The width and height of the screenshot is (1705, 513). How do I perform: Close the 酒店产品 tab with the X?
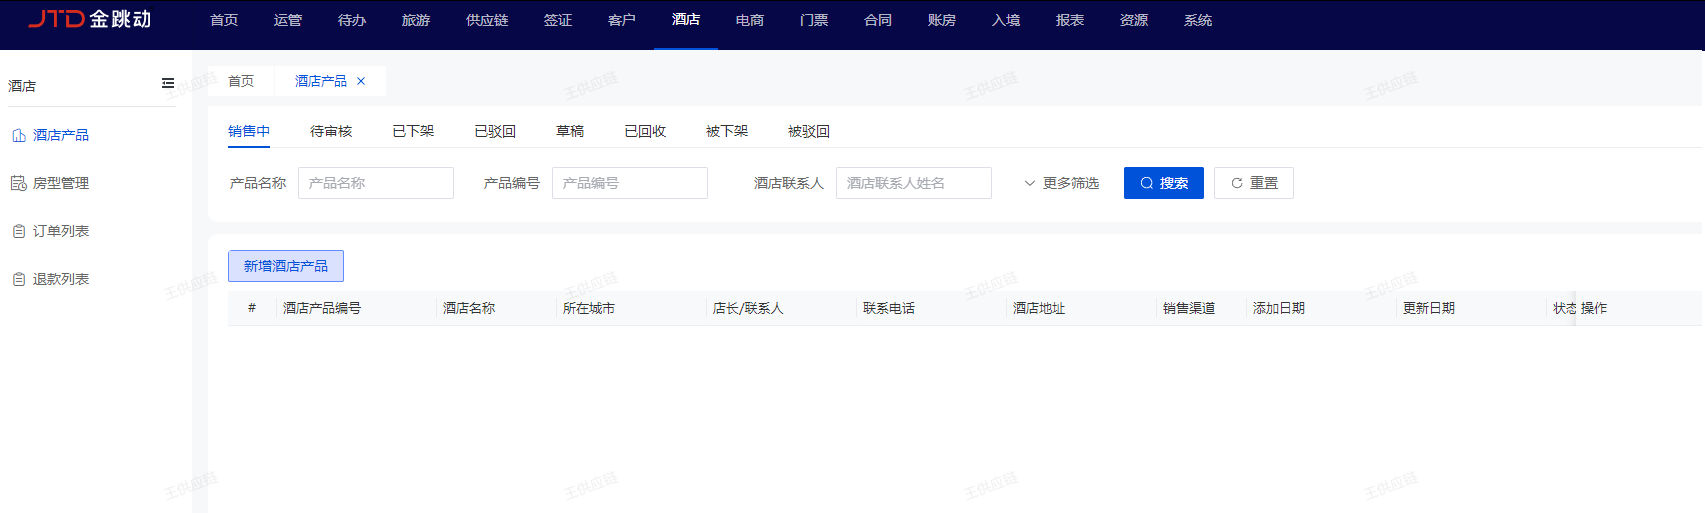click(361, 81)
